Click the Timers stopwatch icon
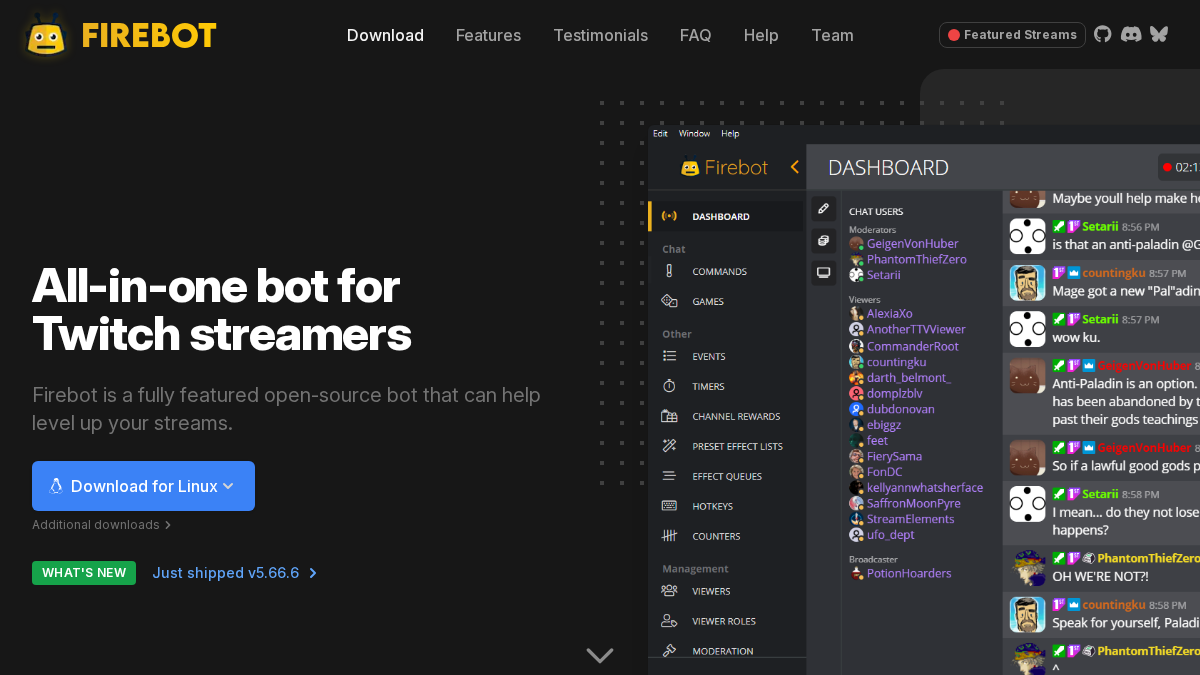 pos(670,386)
